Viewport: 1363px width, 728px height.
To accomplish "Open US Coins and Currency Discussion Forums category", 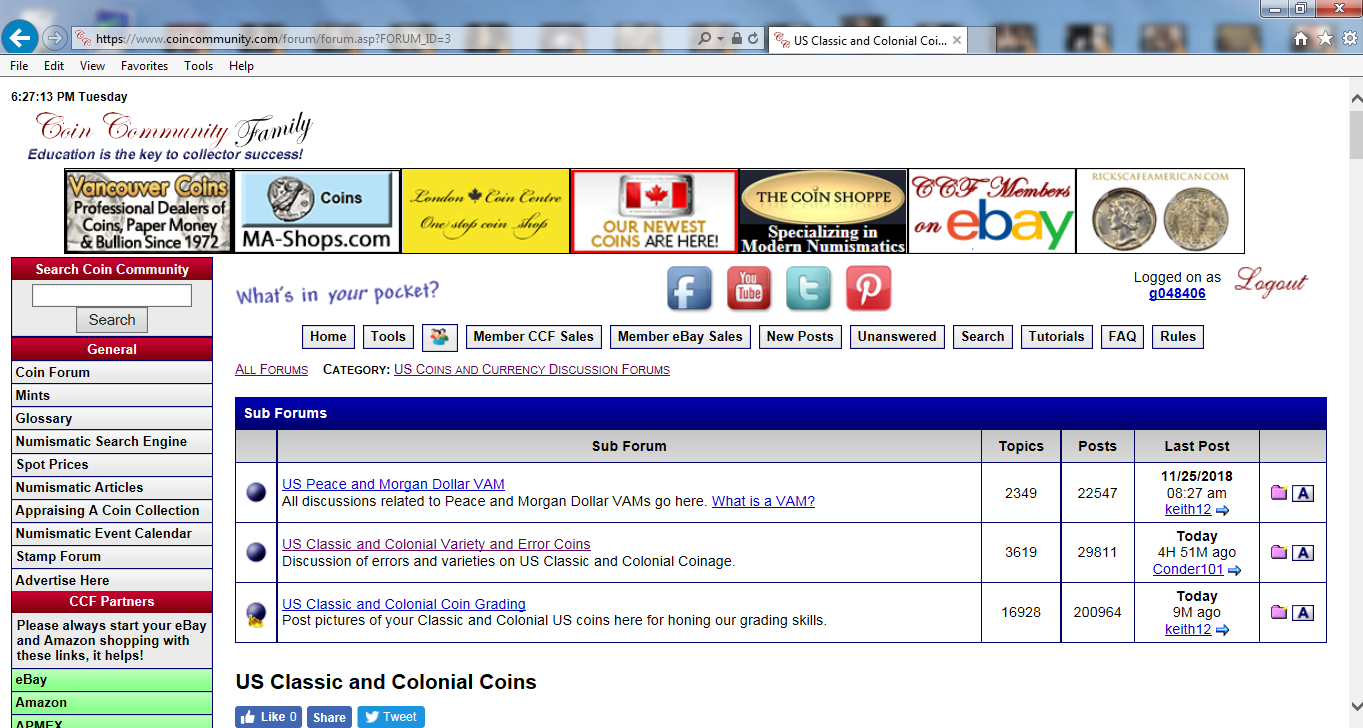I will 532,370.
